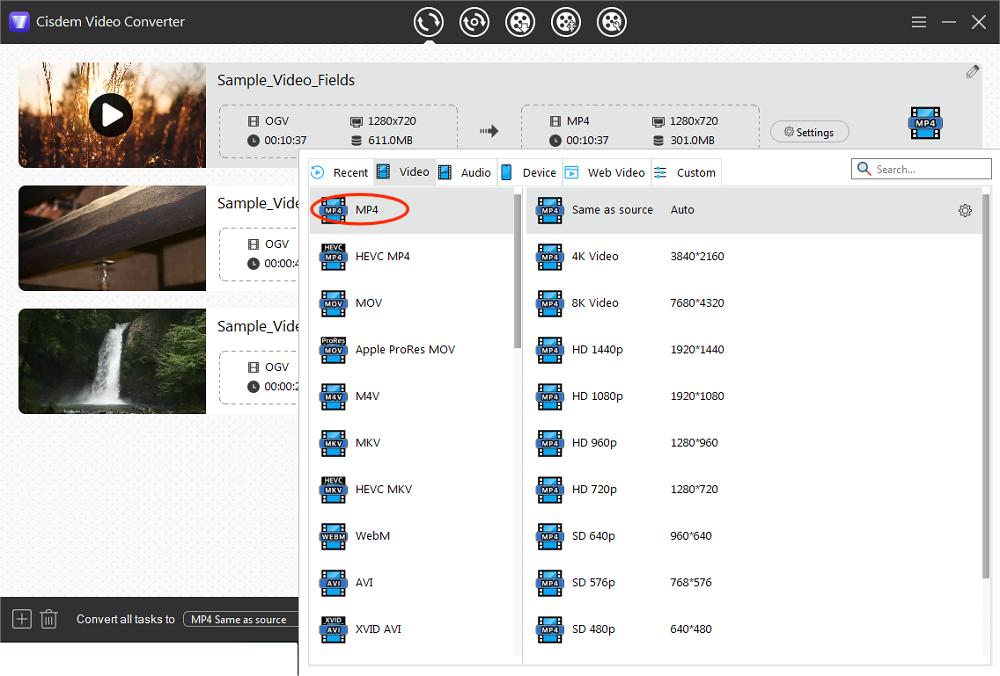Click the MP4 output format icon for Sample_Video_Fields

click(925, 123)
